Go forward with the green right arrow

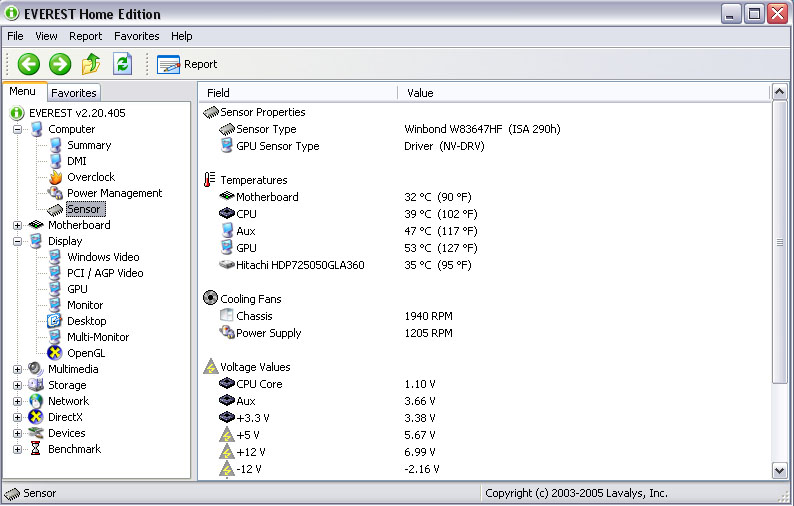coord(60,64)
